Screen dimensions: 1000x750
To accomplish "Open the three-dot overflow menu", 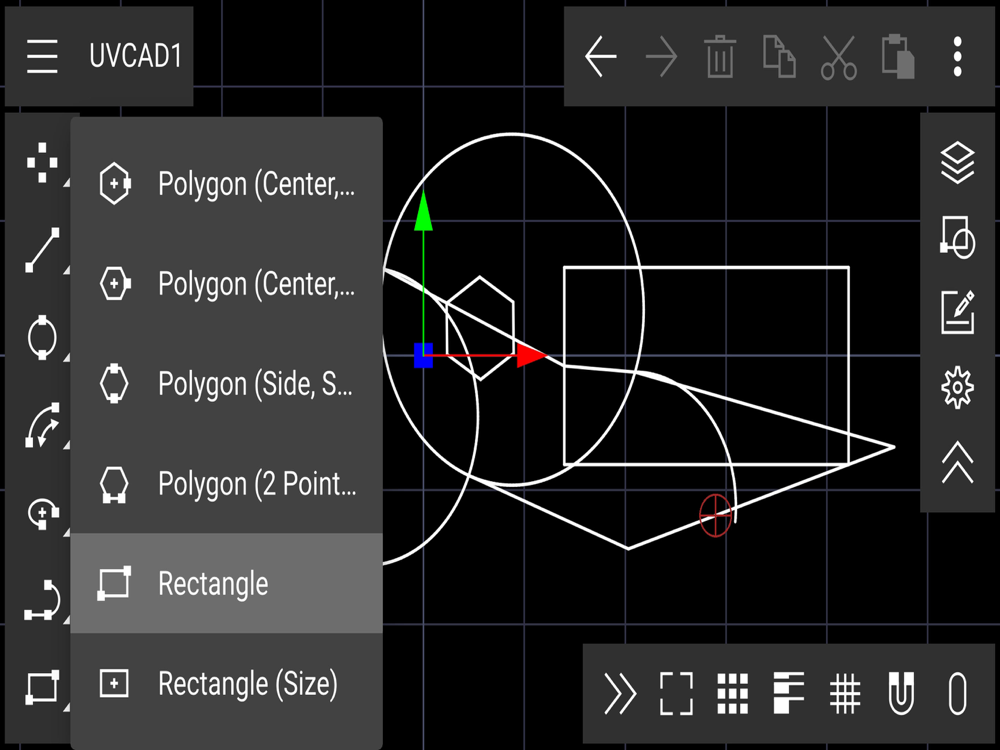I will point(957,57).
